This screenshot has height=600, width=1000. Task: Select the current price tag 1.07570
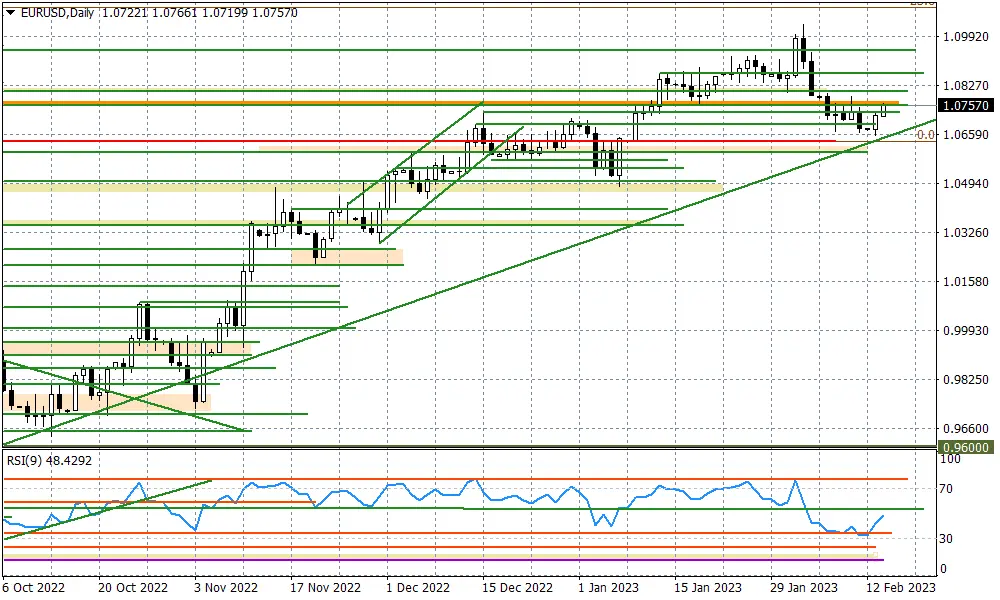click(x=966, y=106)
